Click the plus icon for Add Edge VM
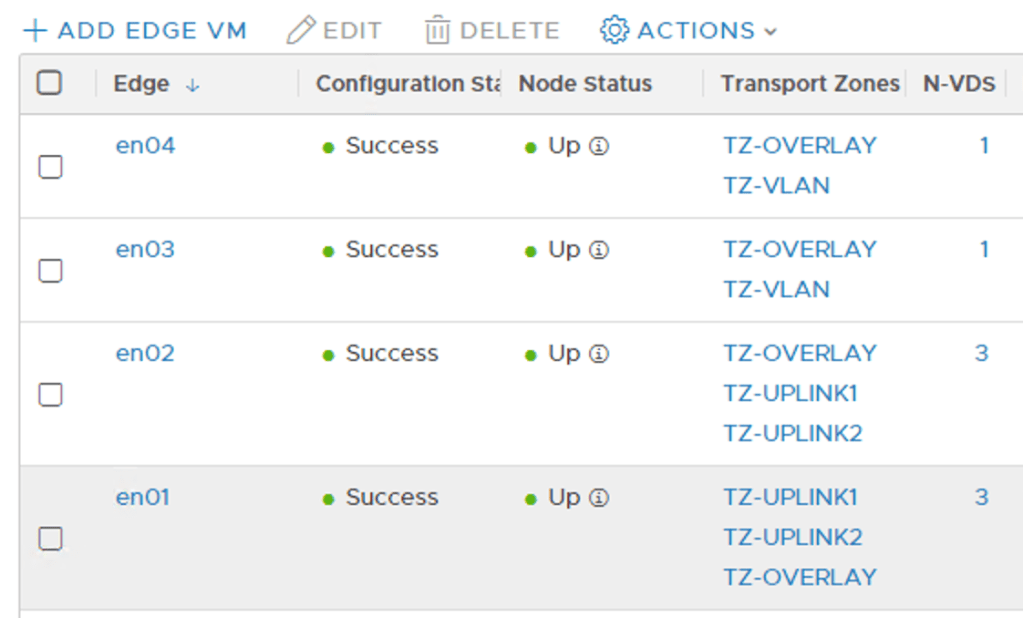Image resolution: width=1023 pixels, height=618 pixels. [35, 31]
